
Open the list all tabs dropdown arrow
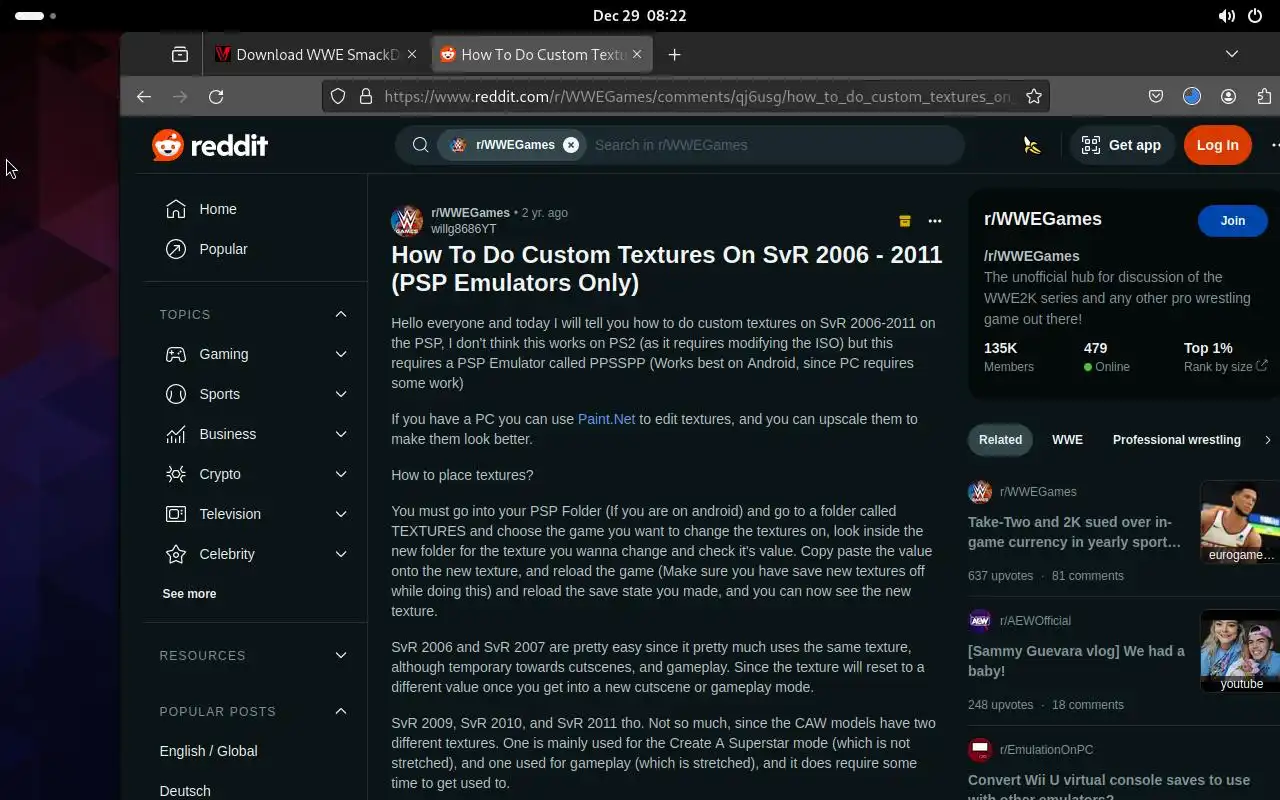(1232, 54)
